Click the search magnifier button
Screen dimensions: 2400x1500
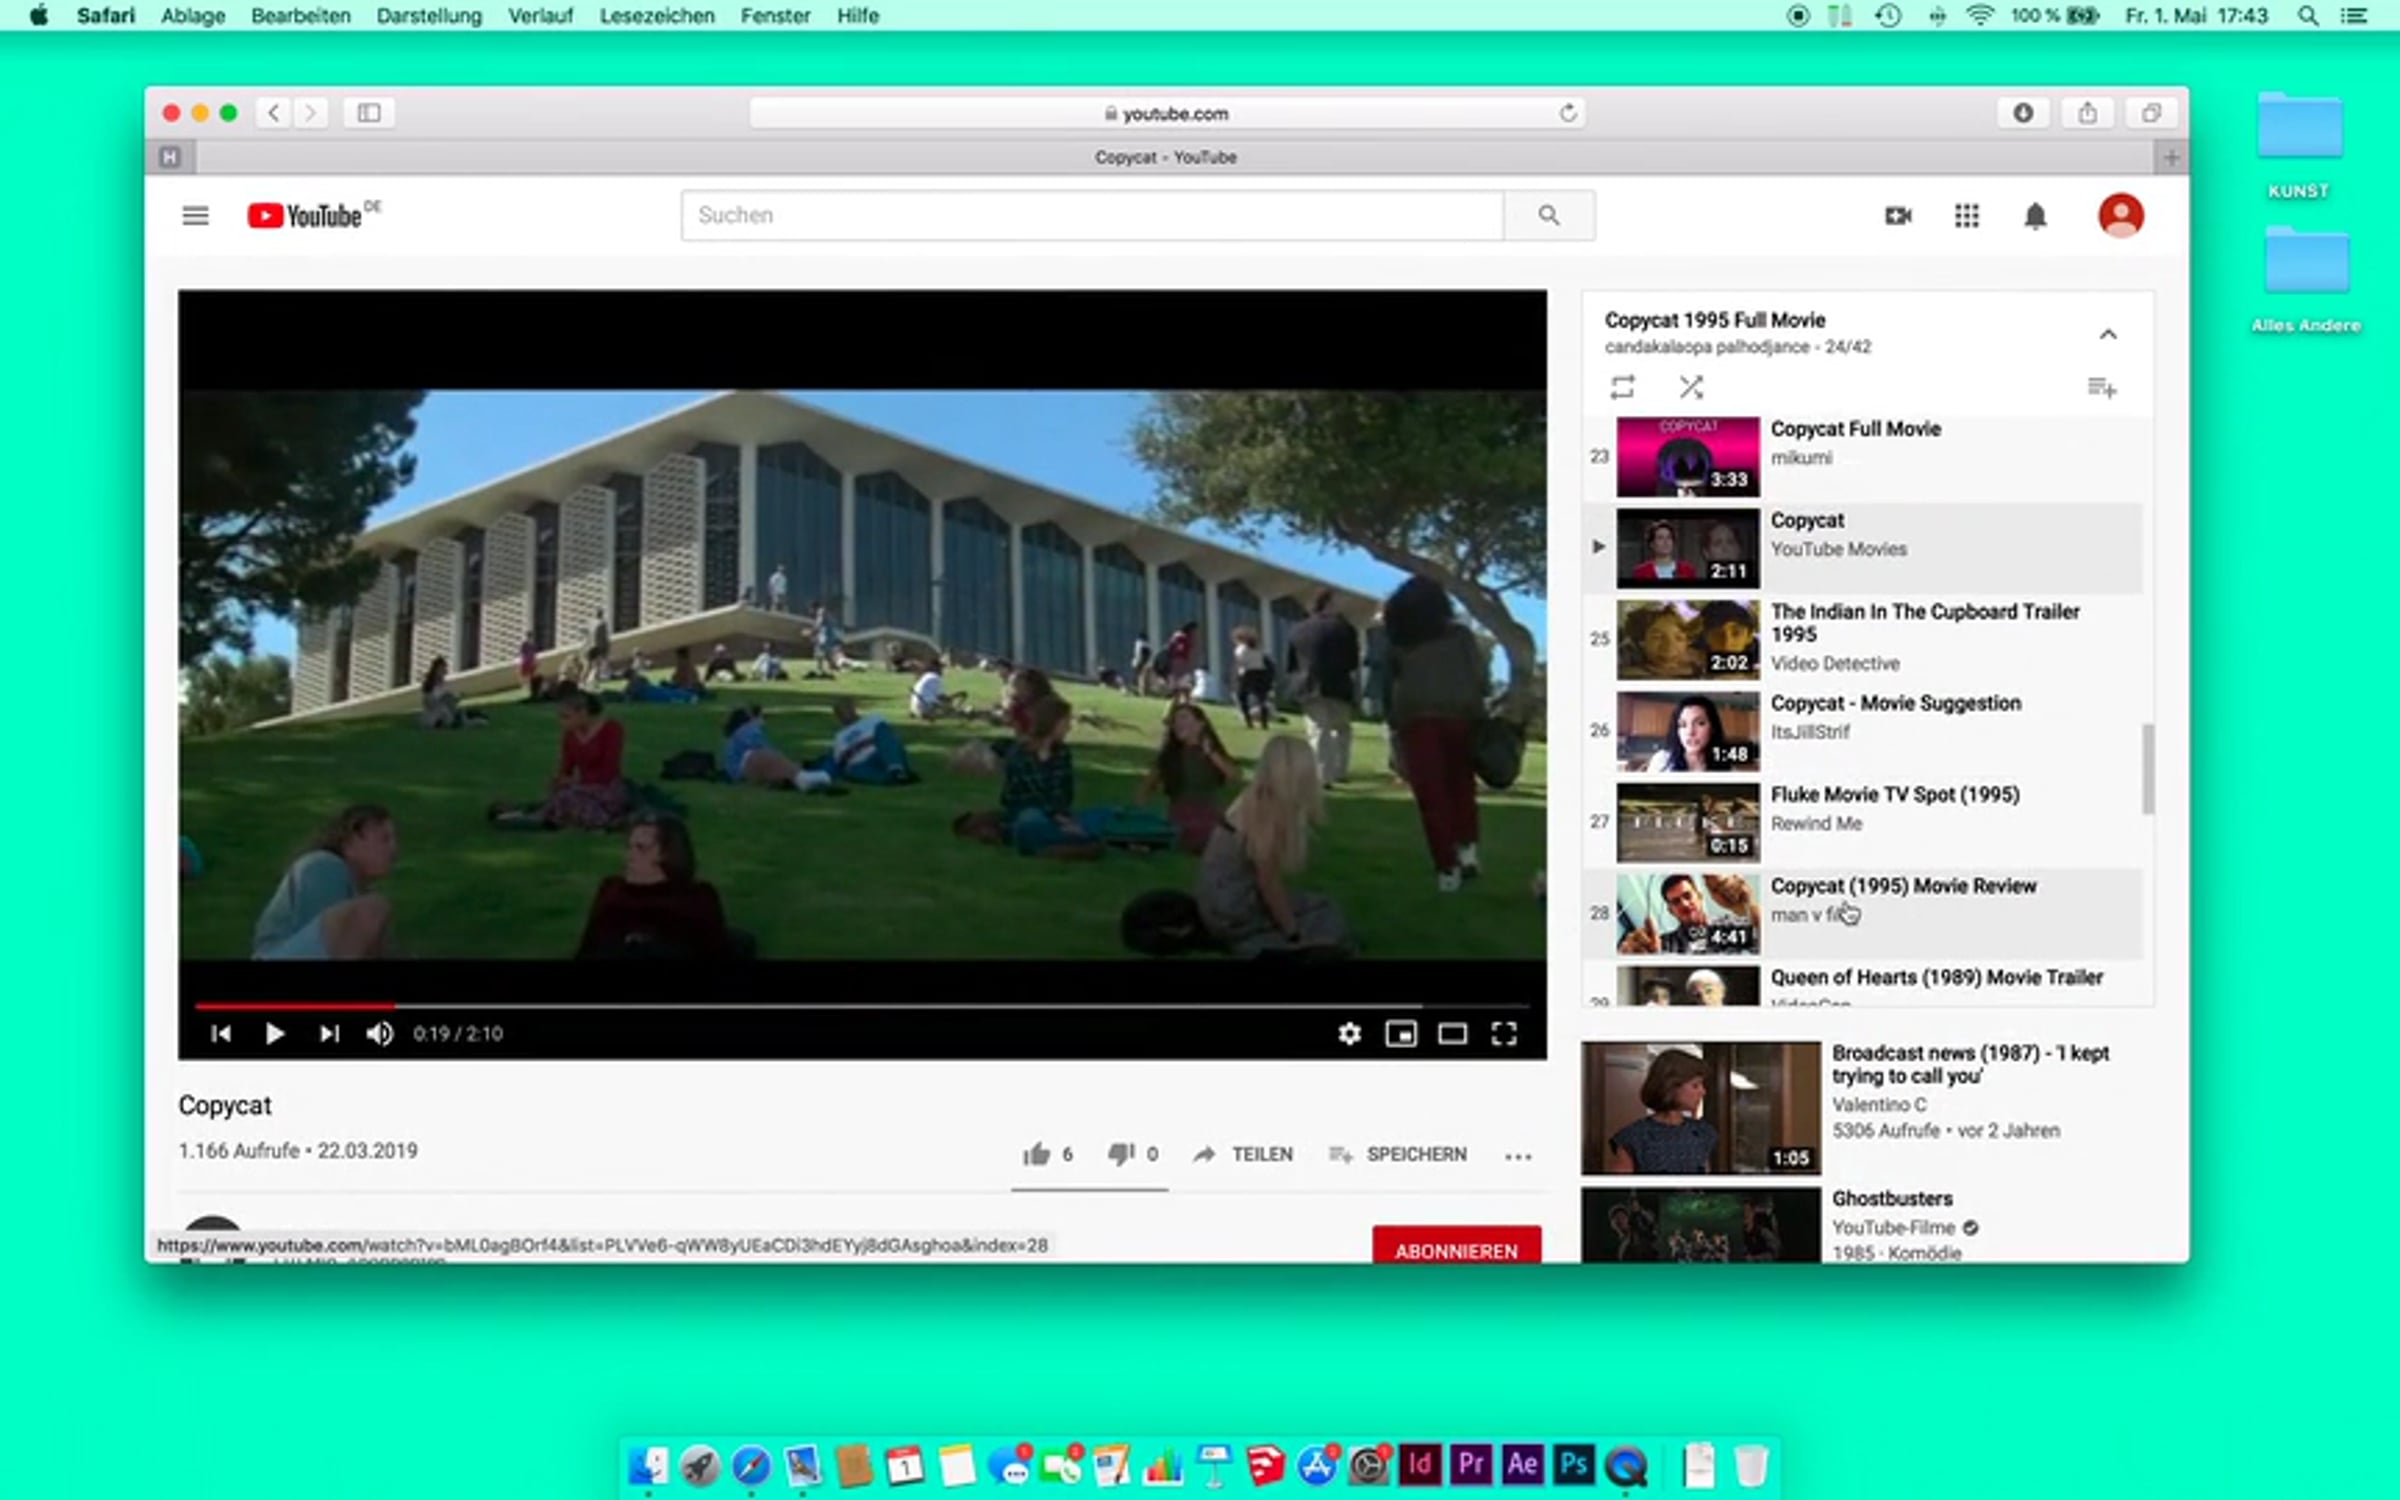[x=1548, y=215]
